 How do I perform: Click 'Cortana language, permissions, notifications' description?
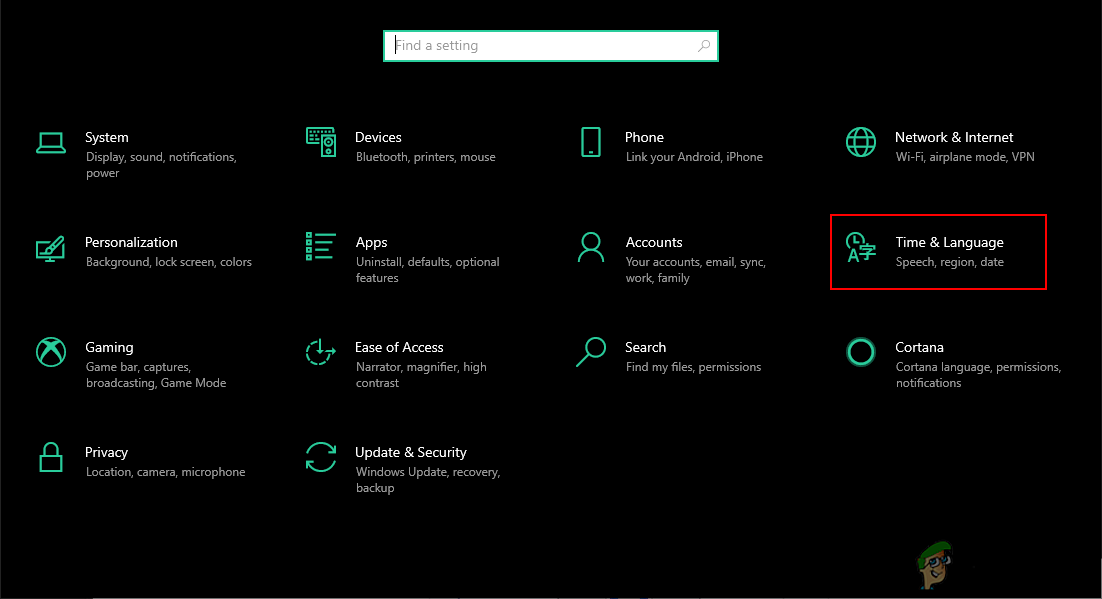978,375
